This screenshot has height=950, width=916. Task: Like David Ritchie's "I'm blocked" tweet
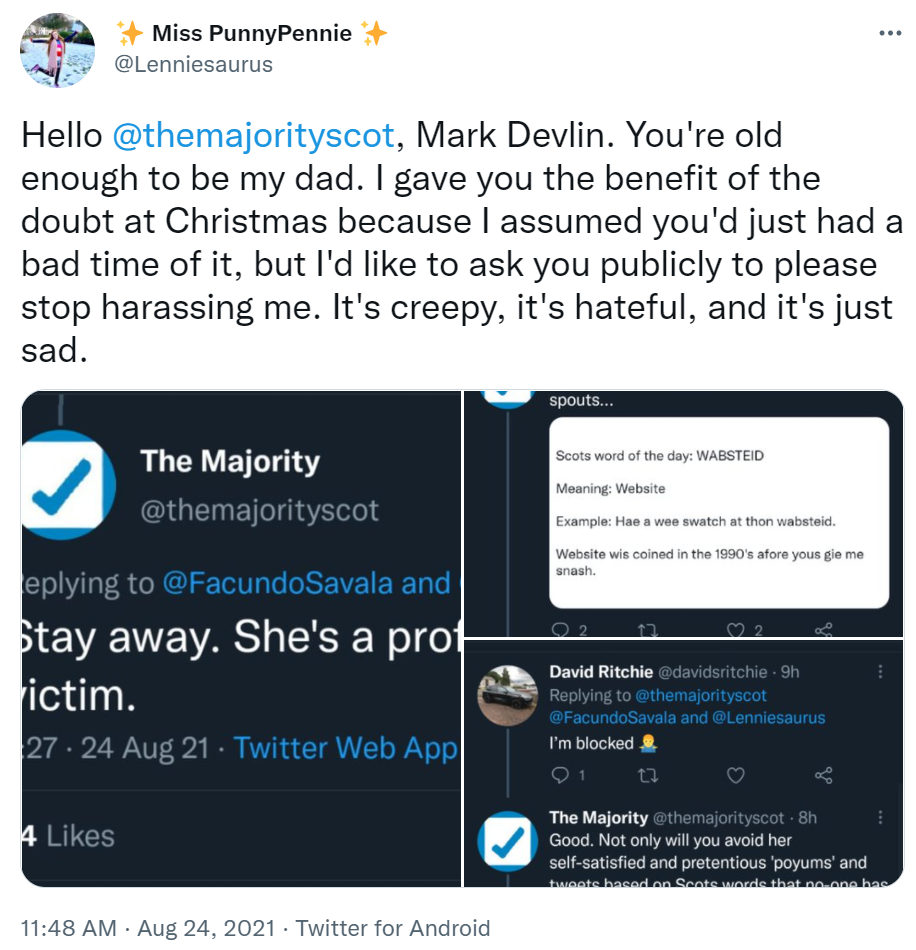point(735,775)
